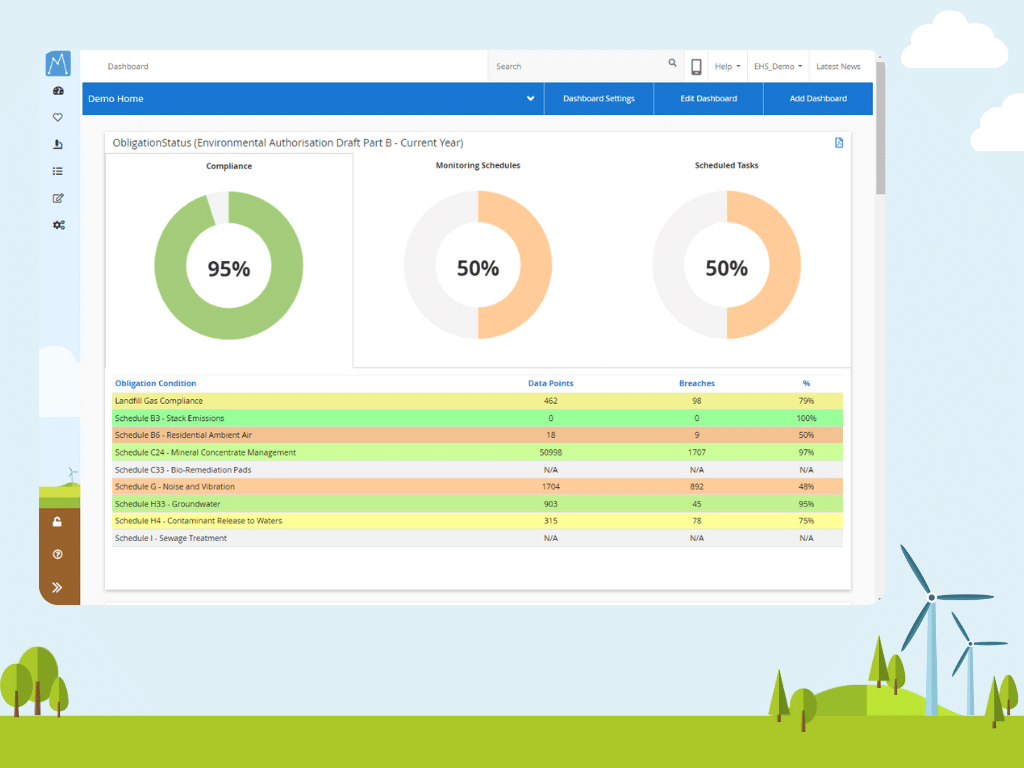The height and width of the screenshot is (768, 1024).
Task: Click the flask icon in the sidebar
Action: (x=58, y=144)
